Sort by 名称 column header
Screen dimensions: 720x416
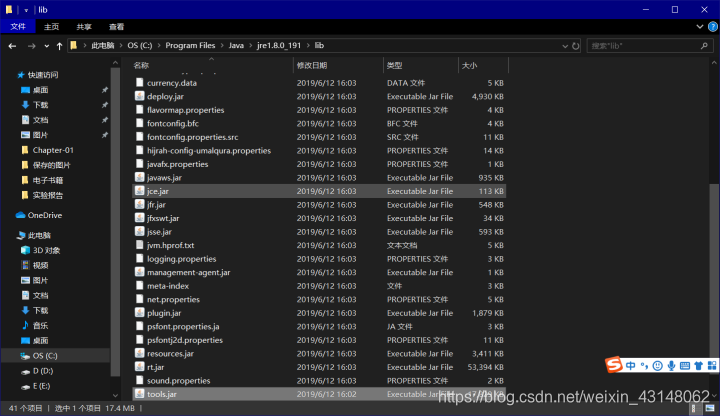(x=141, y=66)
